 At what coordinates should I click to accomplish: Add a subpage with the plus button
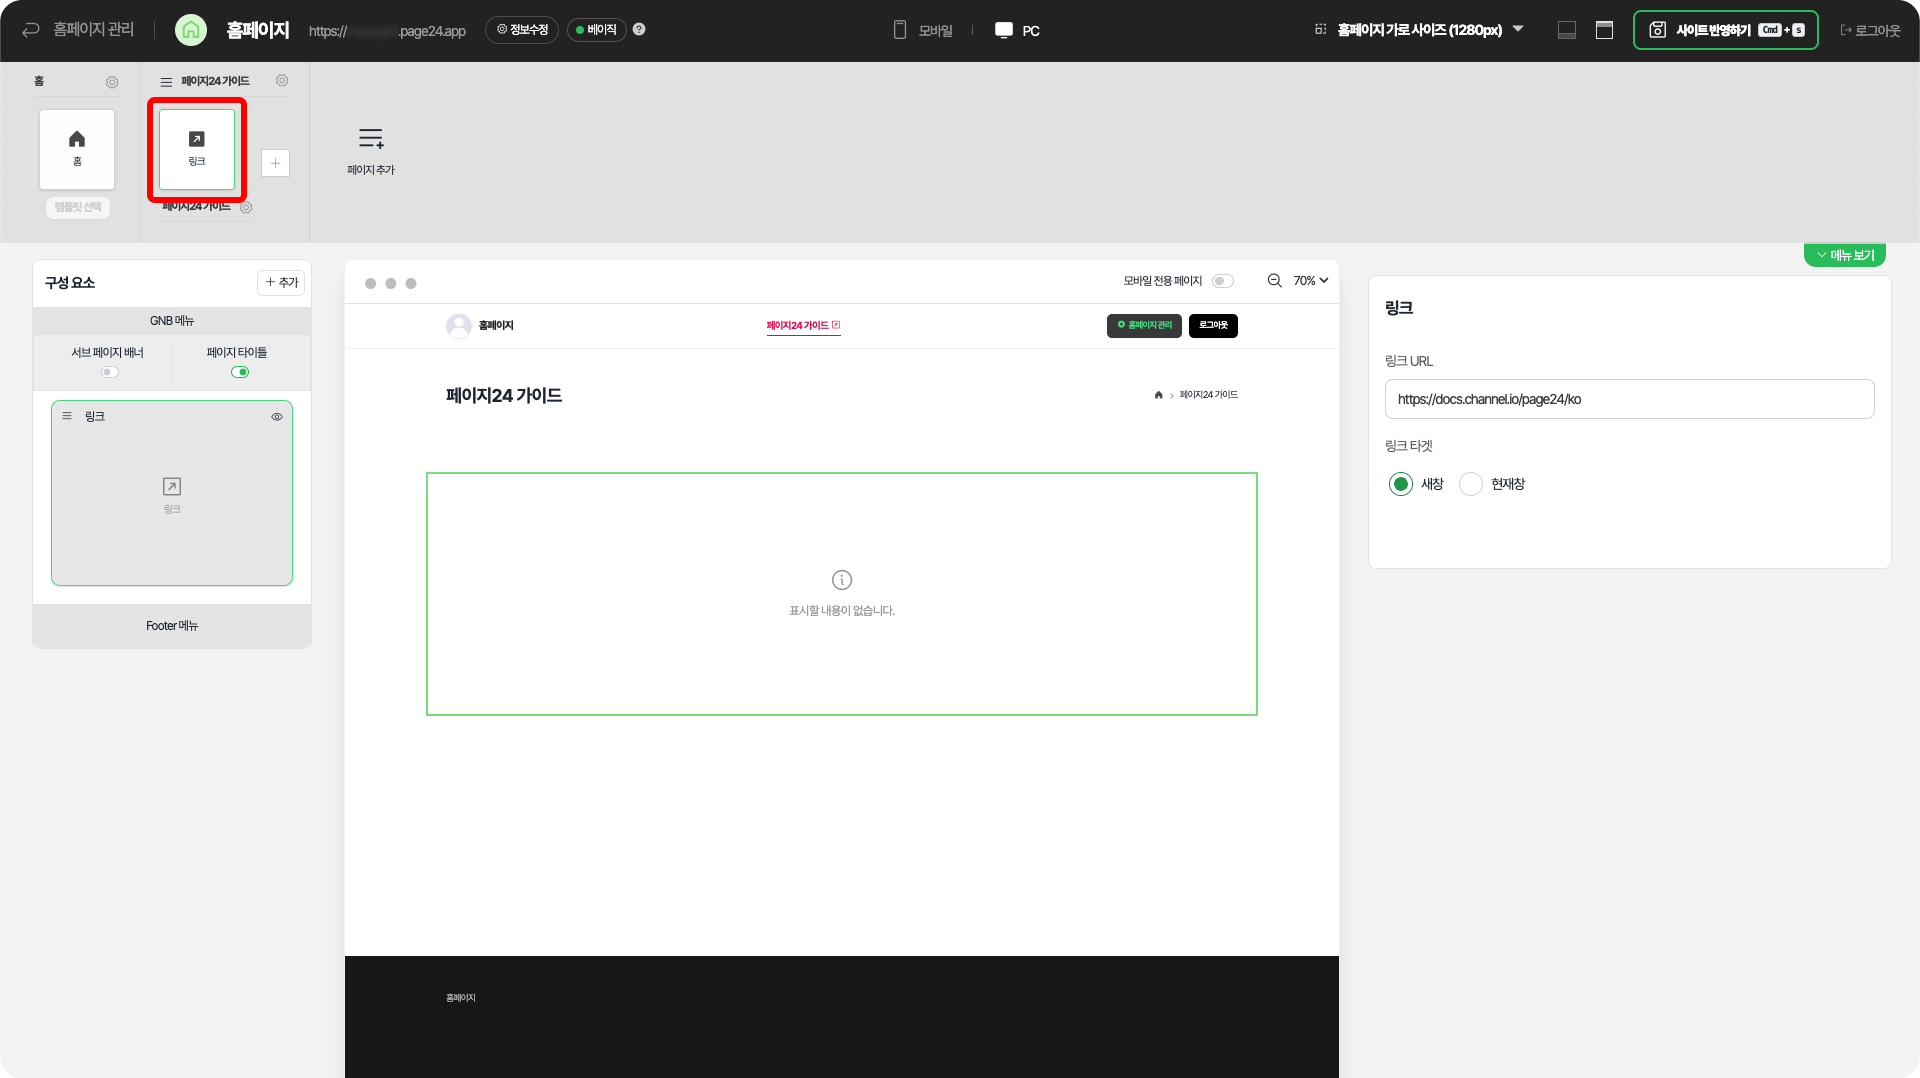(x=275, y=163)
